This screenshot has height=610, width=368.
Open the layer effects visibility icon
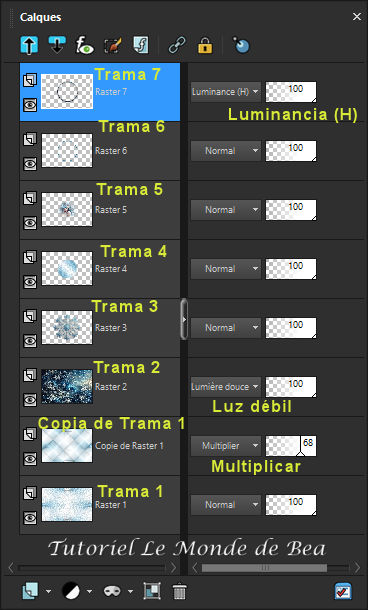[85, 45]
